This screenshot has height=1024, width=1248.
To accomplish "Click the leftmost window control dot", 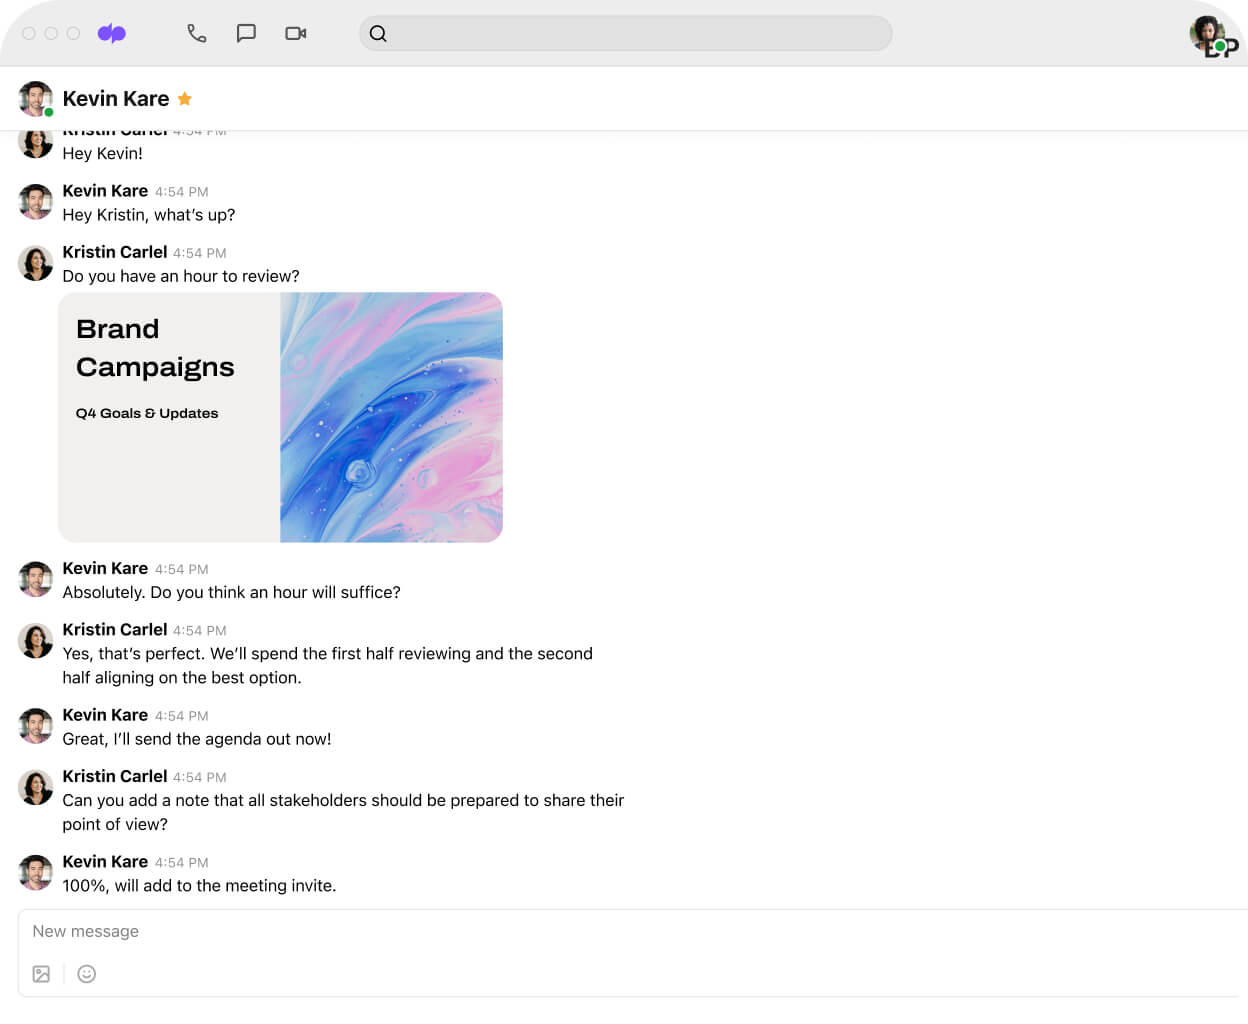I will coord(28,33).
